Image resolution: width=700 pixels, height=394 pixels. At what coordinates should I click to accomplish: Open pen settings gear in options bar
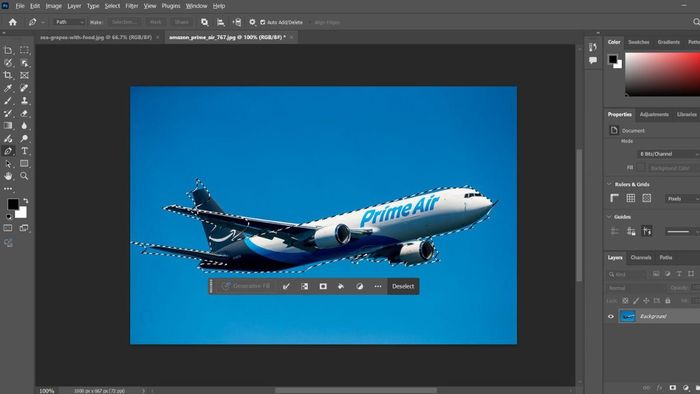point(252,22)
